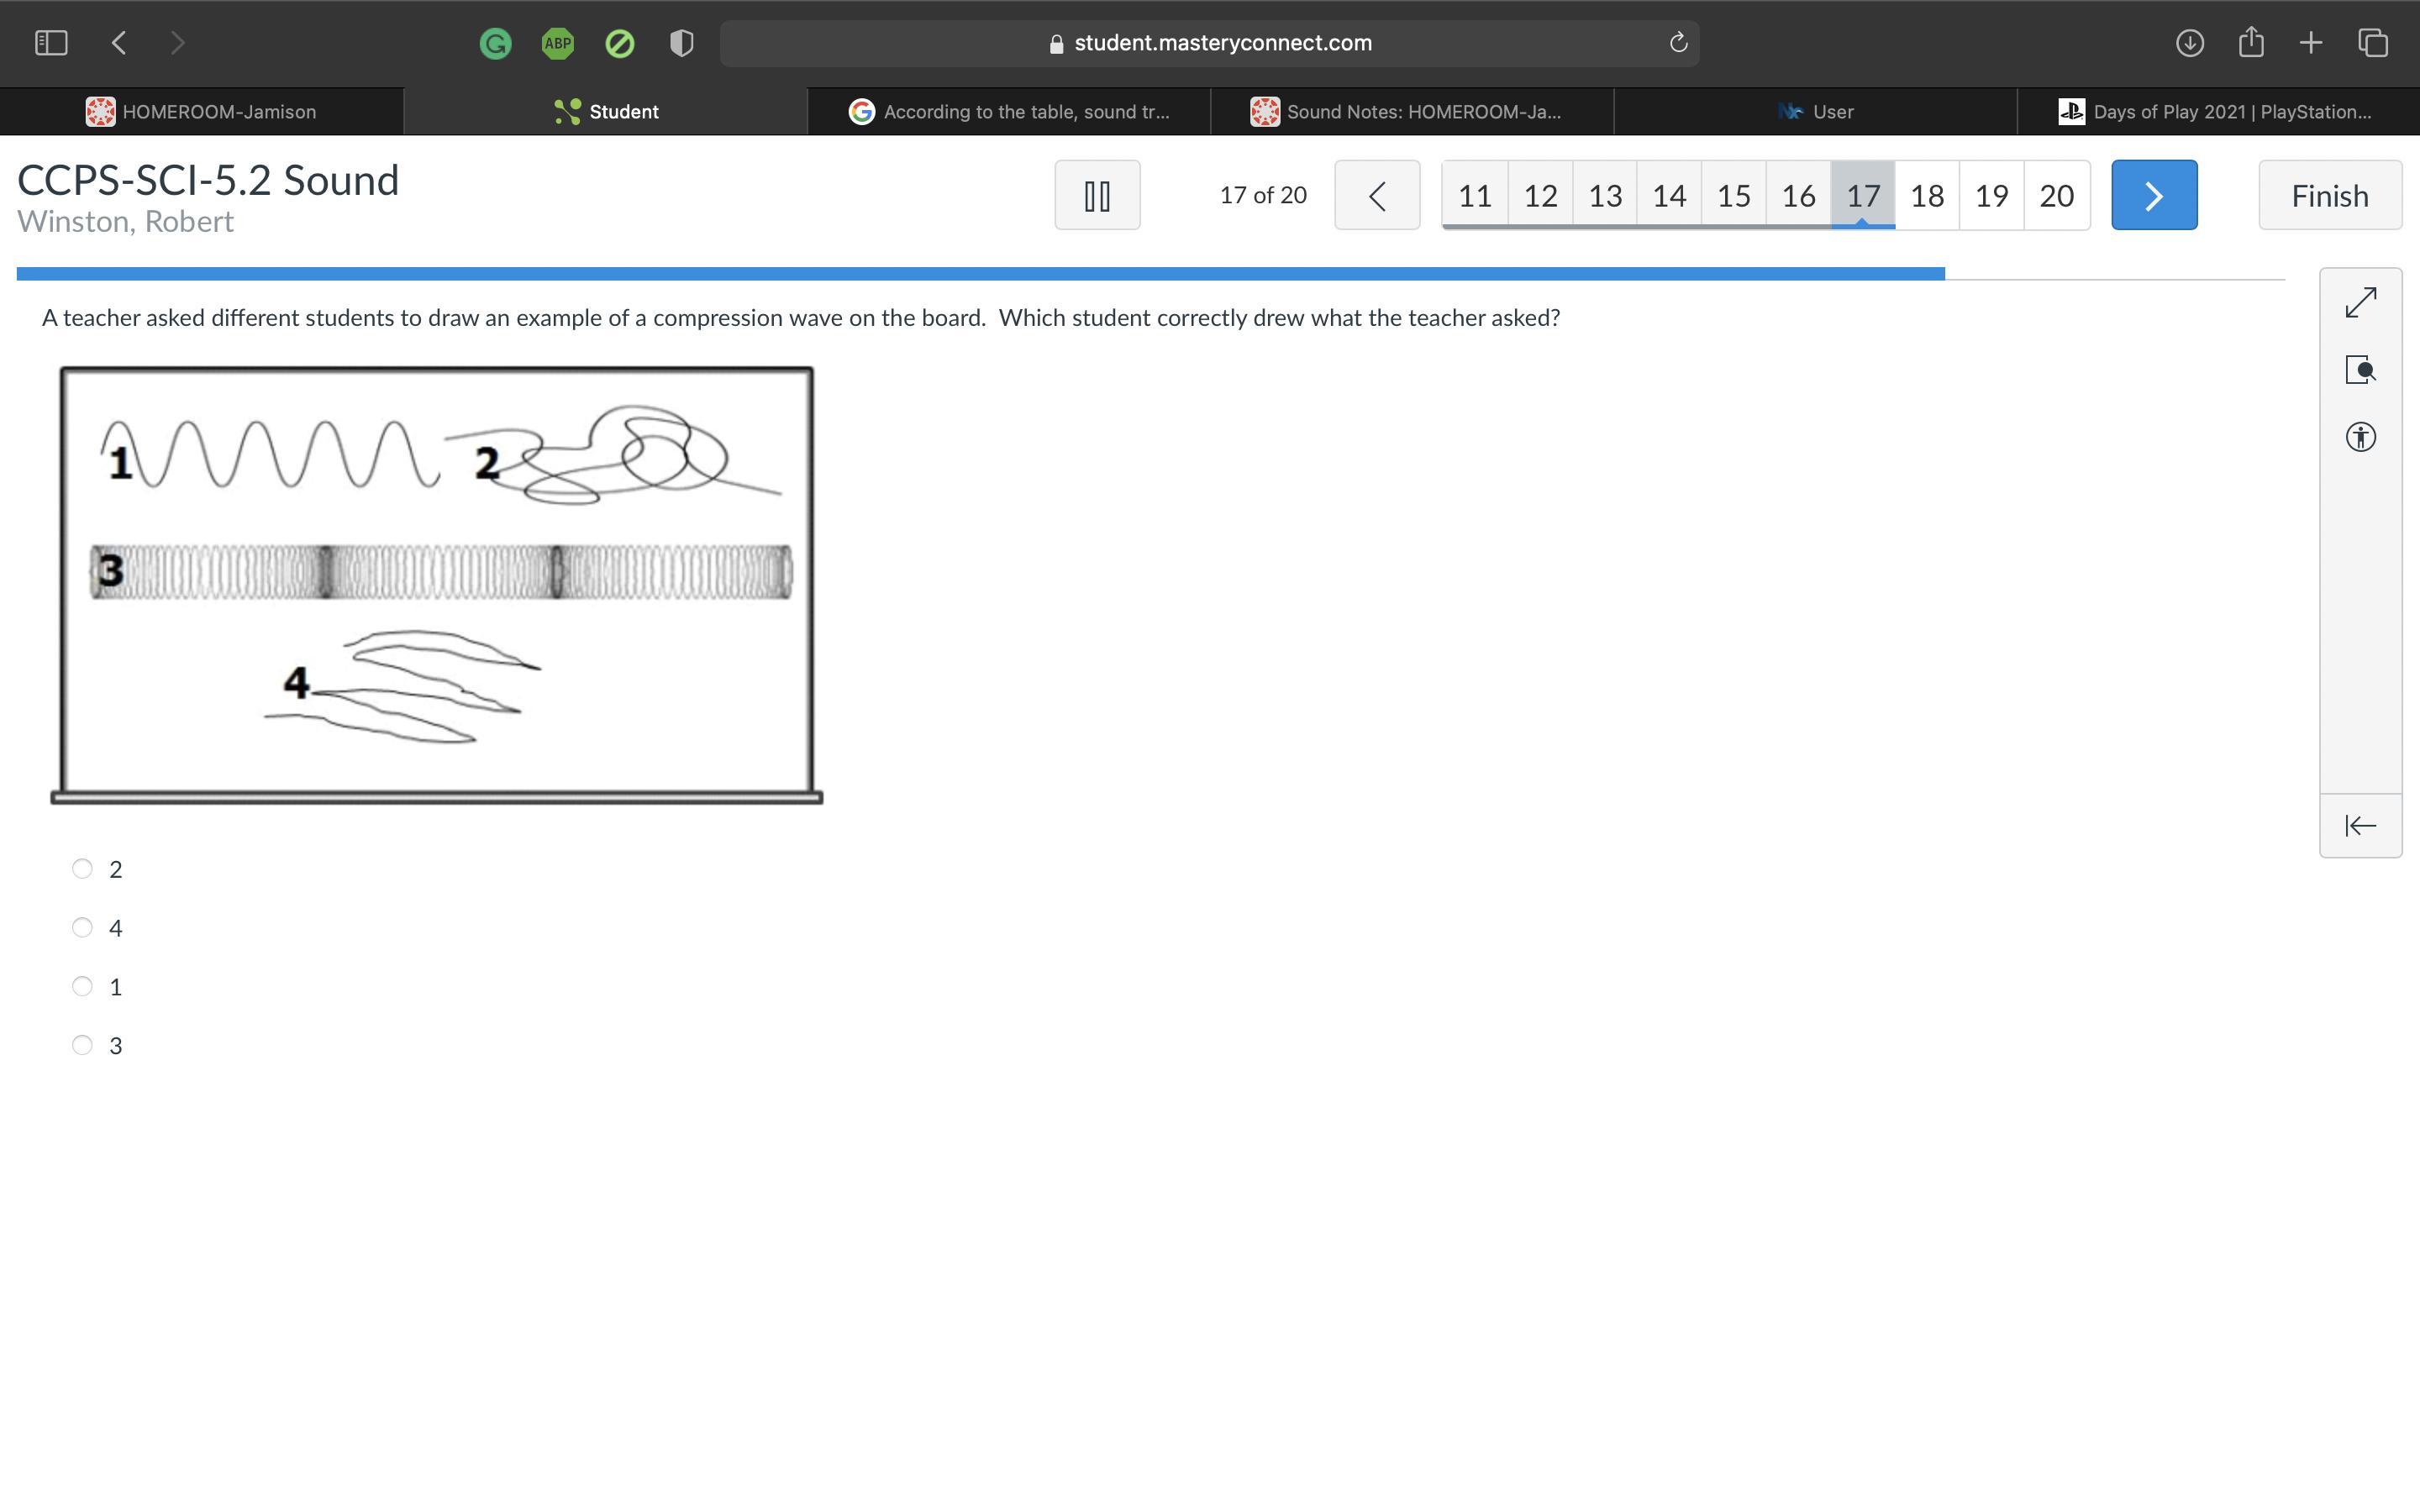Open fullscreen expand arrows icon
Image resolution: width=2420 pixels, height=1512 pixels.
tap(2360, 303)
